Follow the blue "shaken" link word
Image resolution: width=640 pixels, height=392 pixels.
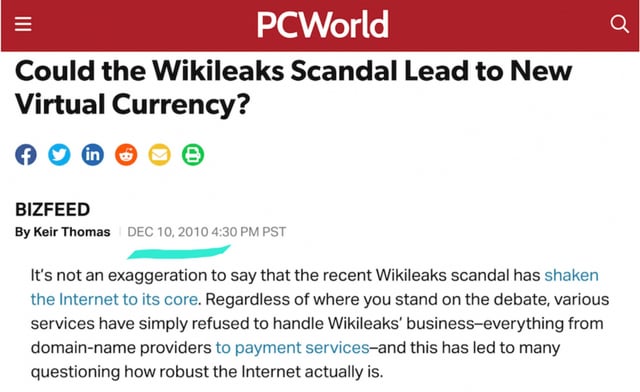tap(571, 275)
